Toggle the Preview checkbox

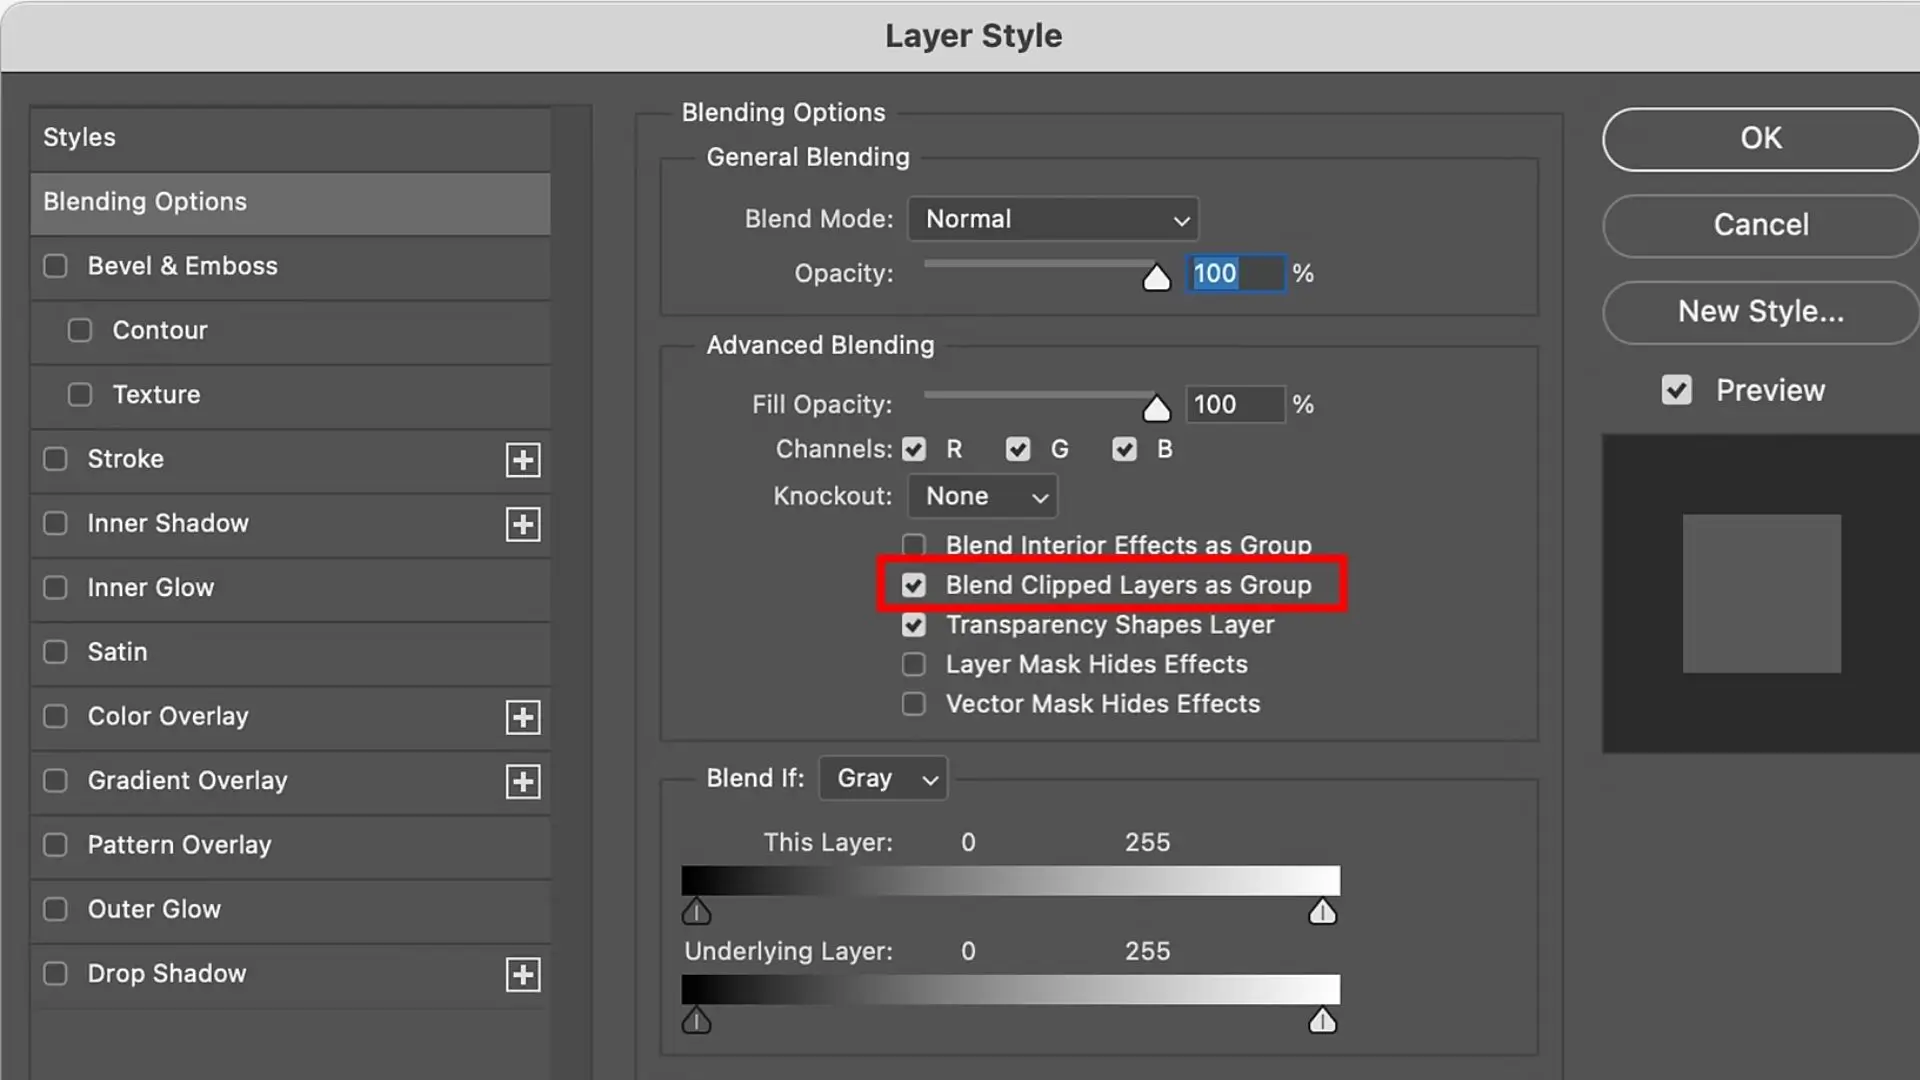click(x=1677, y=390)
